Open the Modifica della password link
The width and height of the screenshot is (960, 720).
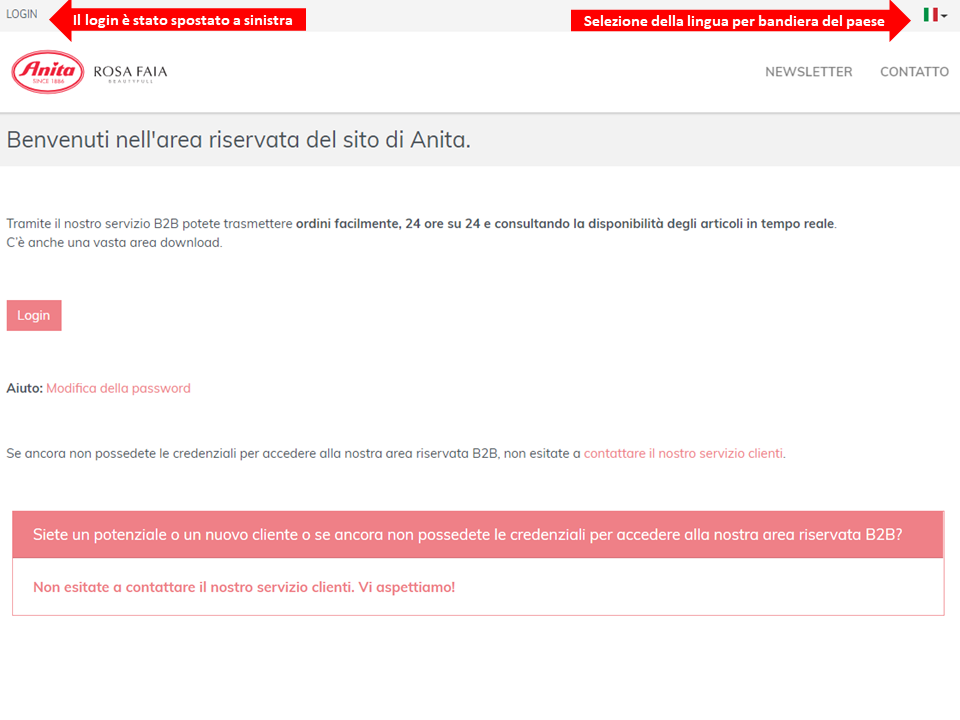[118, 388]
